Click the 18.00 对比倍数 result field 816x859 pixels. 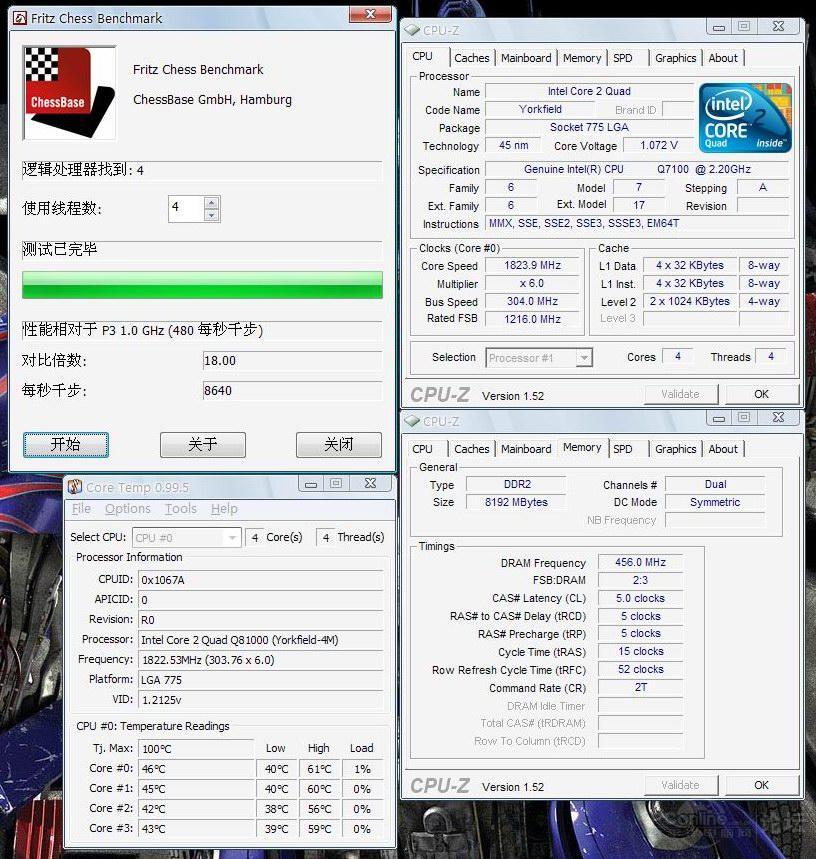(x=292, y=360)
